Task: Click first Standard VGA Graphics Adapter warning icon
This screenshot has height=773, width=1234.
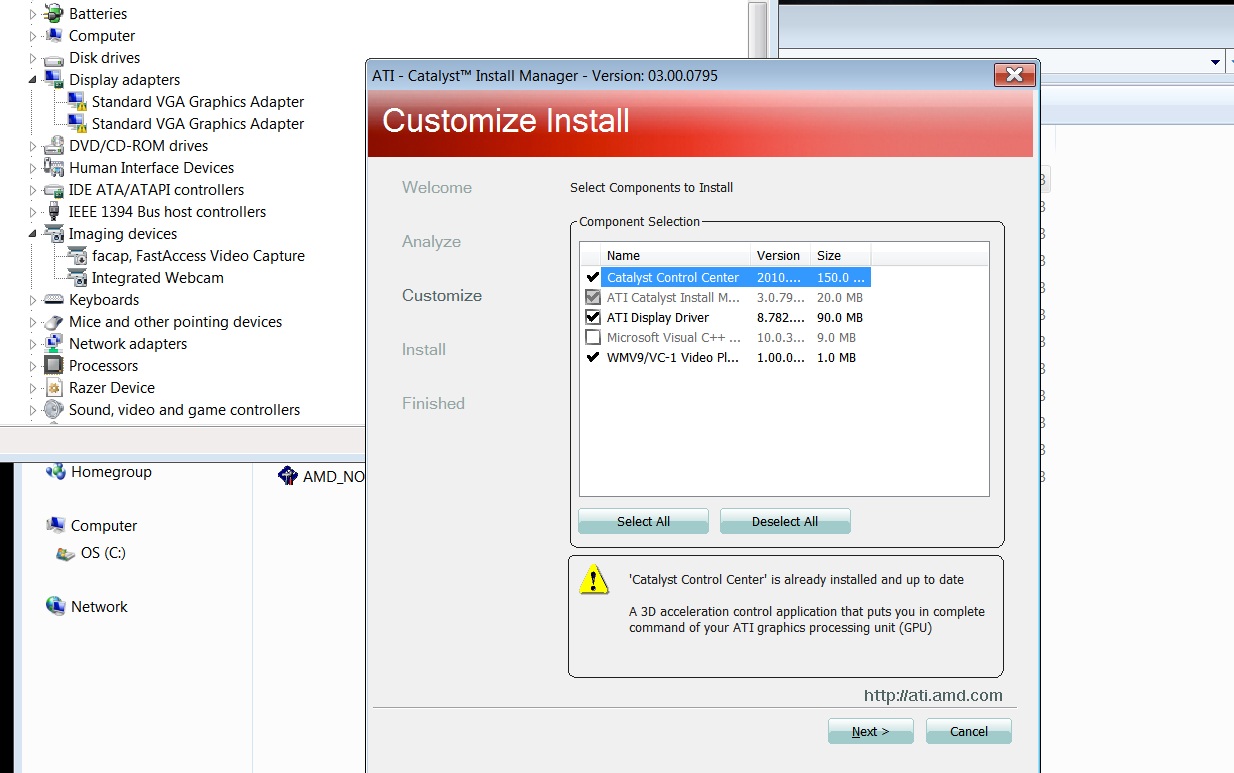Action: tap(77, 102)
